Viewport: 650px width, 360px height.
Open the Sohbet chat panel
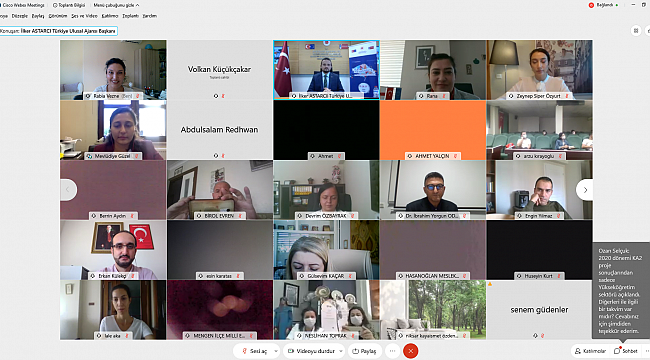[x=626, y=351]
